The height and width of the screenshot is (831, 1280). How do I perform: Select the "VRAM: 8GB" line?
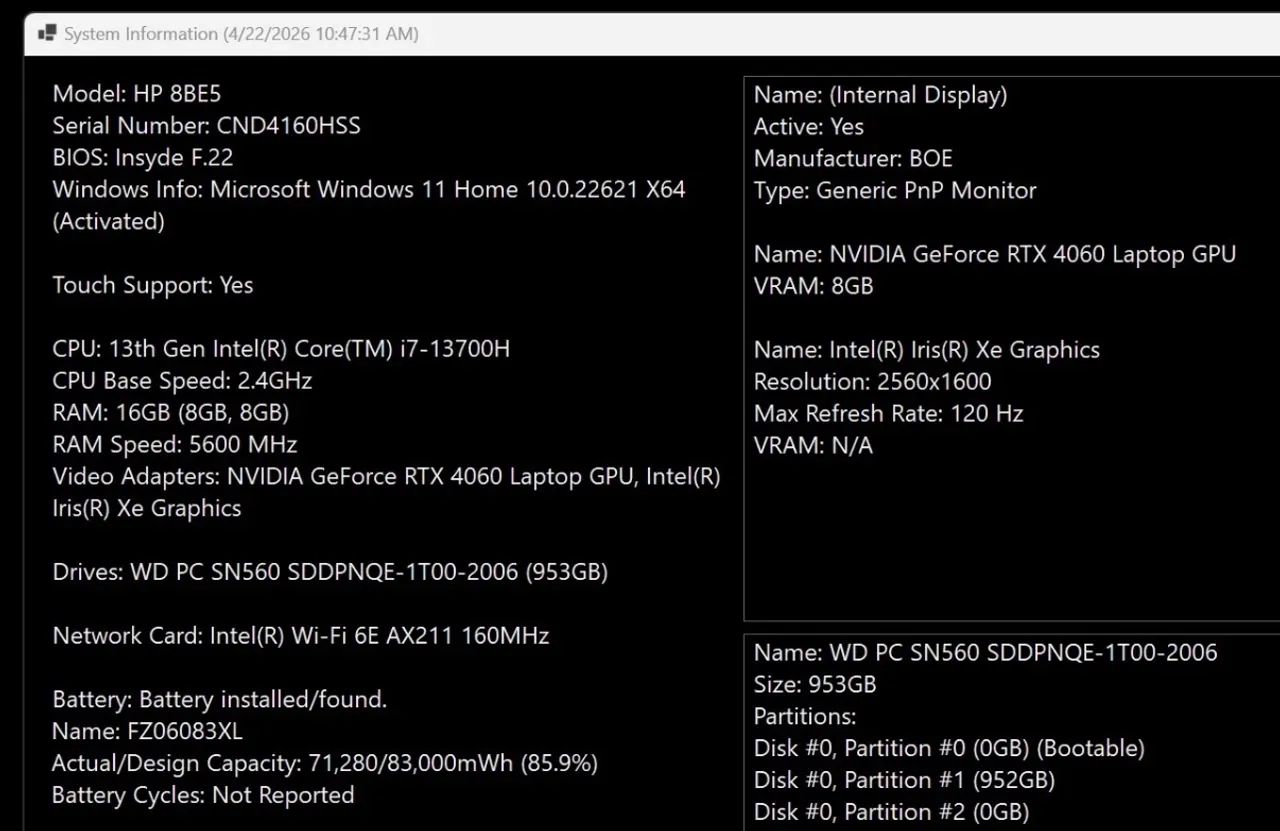click(x=813, y=287)
